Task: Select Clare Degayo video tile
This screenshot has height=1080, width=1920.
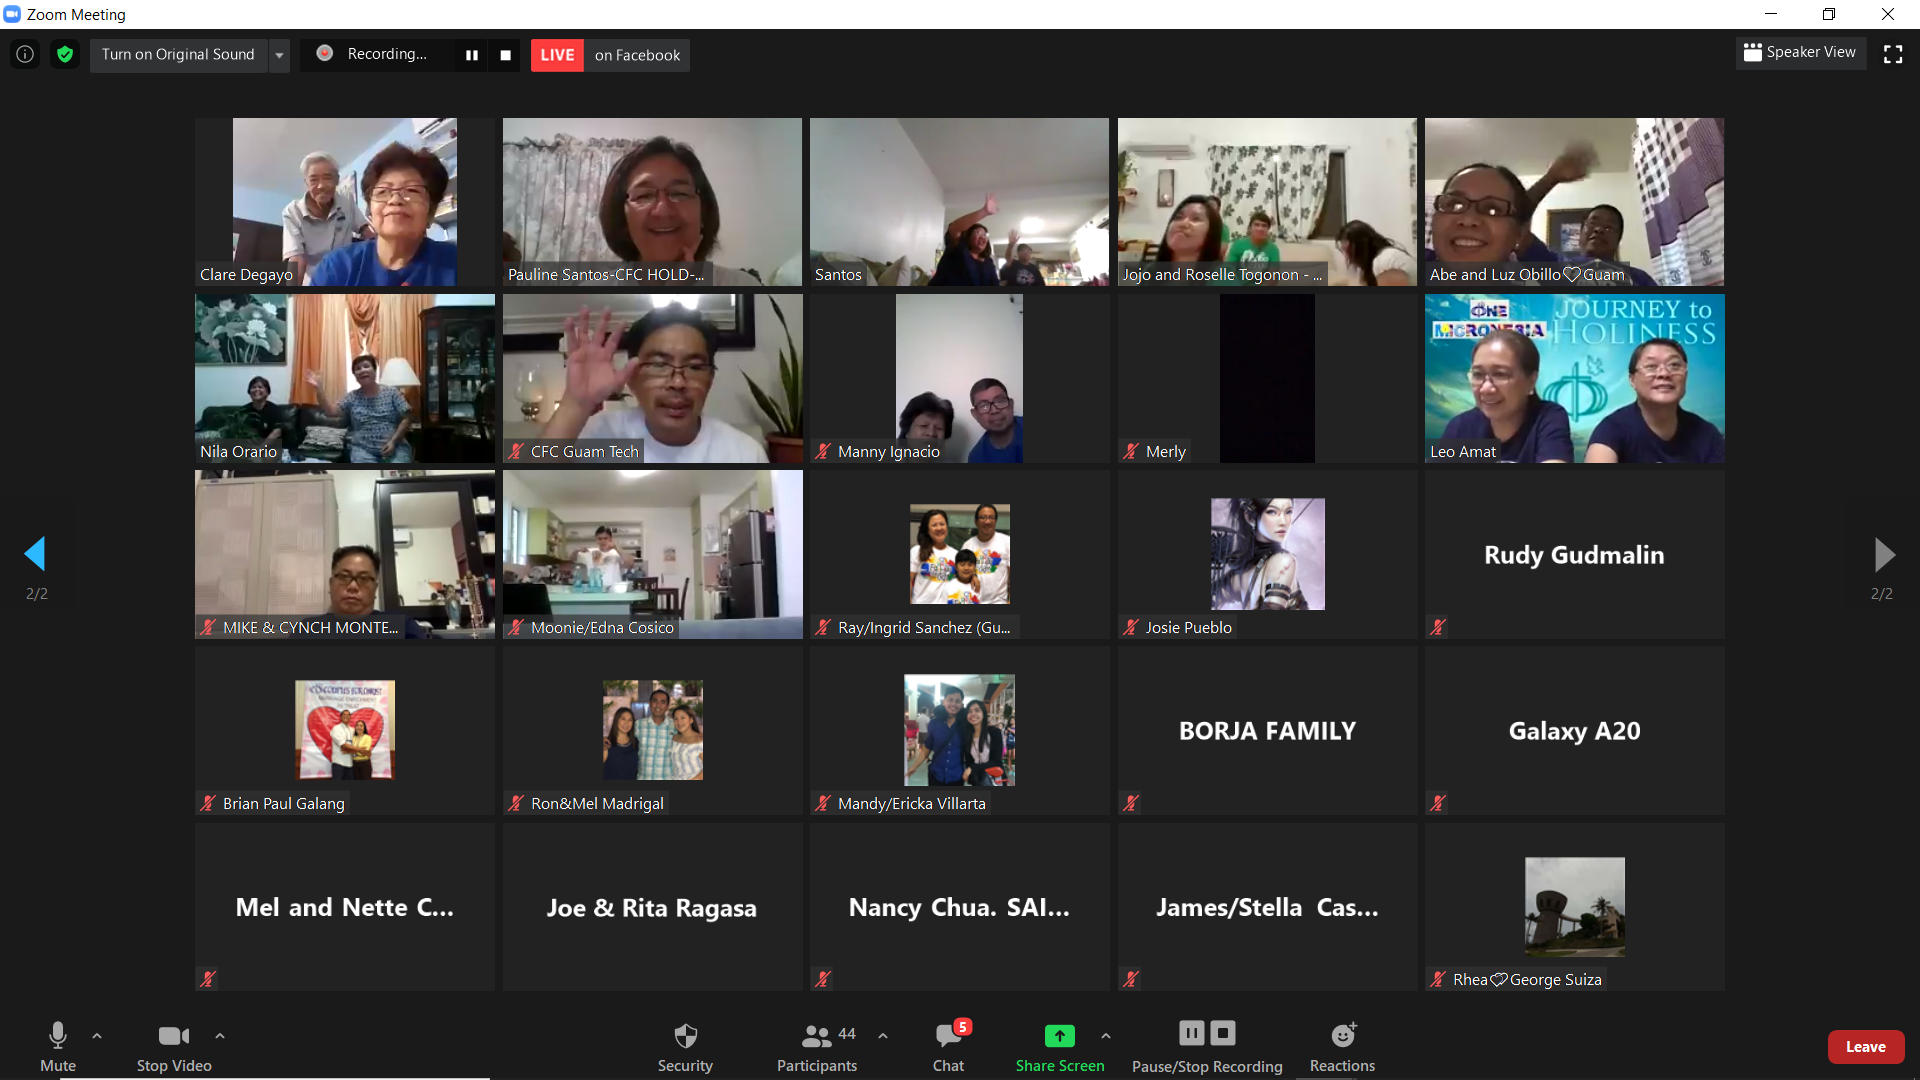Action: 345,202
